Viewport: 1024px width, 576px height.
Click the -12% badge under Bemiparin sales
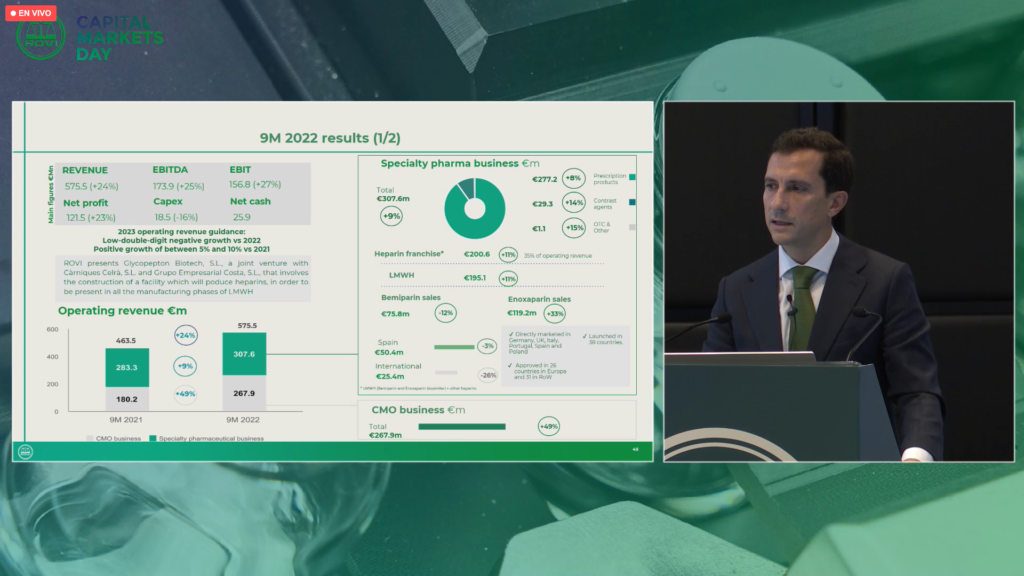tap(446, 313)
